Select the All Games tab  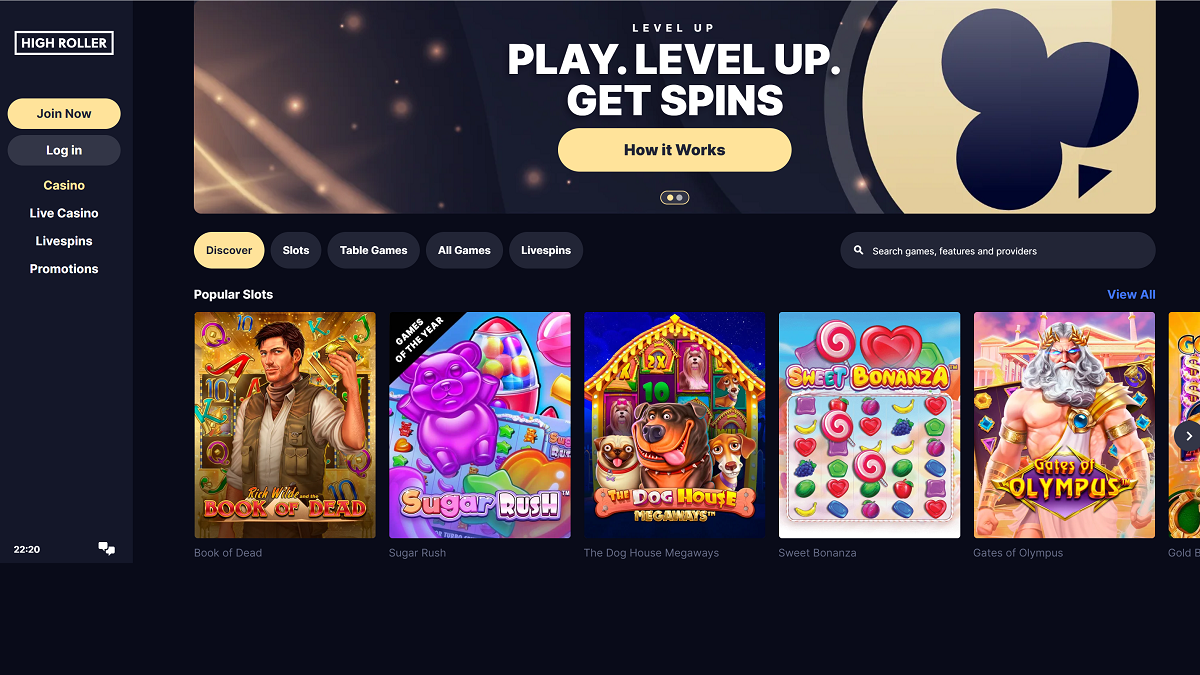click(x=464, y=250)
